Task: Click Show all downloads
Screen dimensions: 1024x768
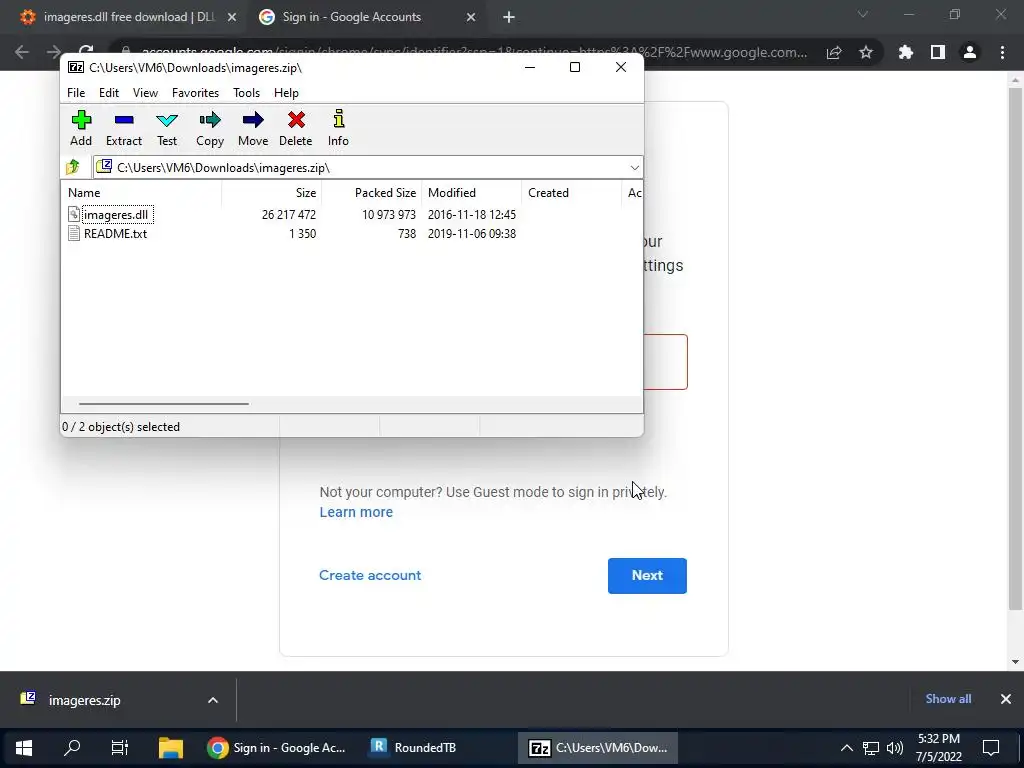Action: tap(948, 699)
